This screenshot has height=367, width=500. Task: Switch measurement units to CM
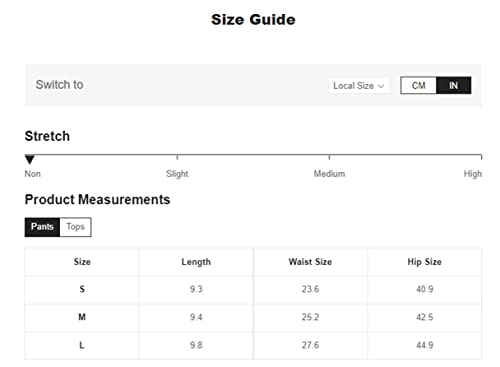pyautogui.click(x=418, y=86)
